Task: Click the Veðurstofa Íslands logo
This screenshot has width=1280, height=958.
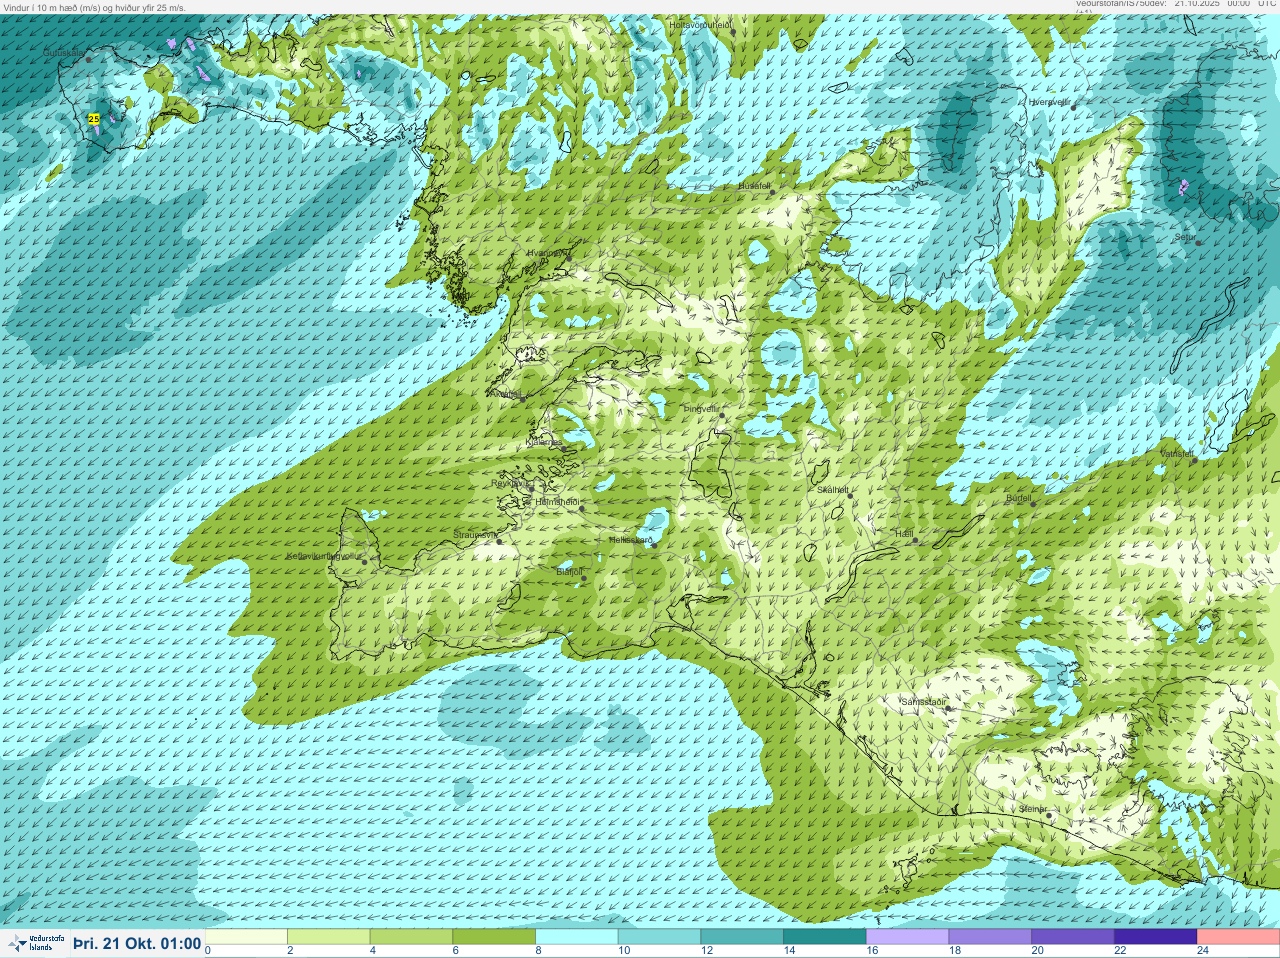Action: [36, 943]
